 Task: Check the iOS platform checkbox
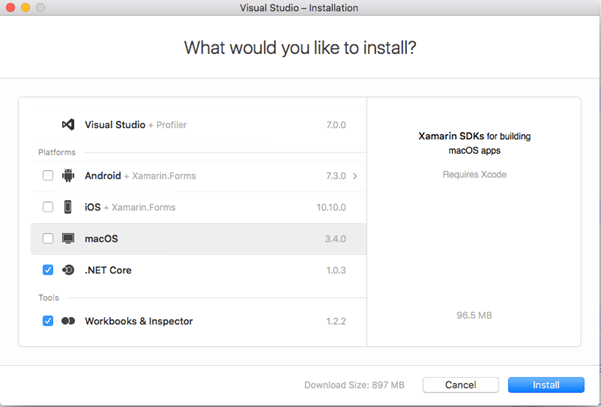click(48, 207)
